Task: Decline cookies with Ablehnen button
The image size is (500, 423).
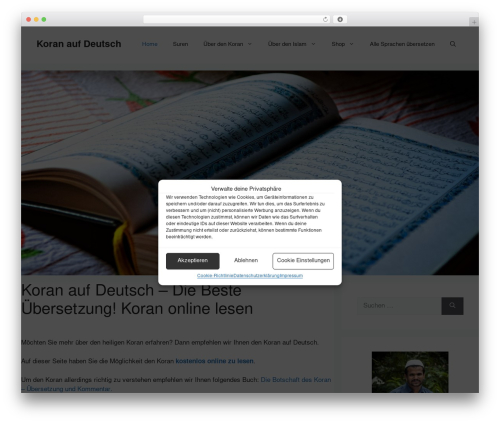Action: [246, 260]
